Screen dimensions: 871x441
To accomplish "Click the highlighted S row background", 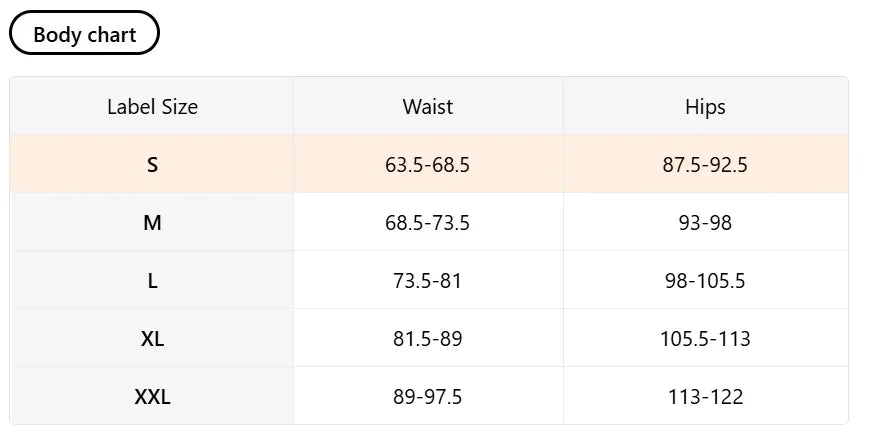I will pos(429,164).
